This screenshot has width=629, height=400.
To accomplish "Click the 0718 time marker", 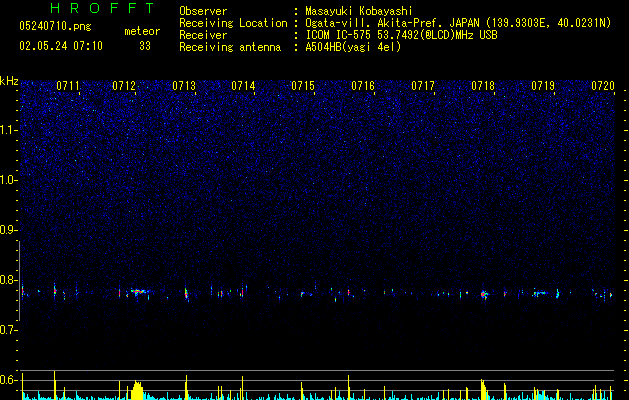I will pos(483,86).
